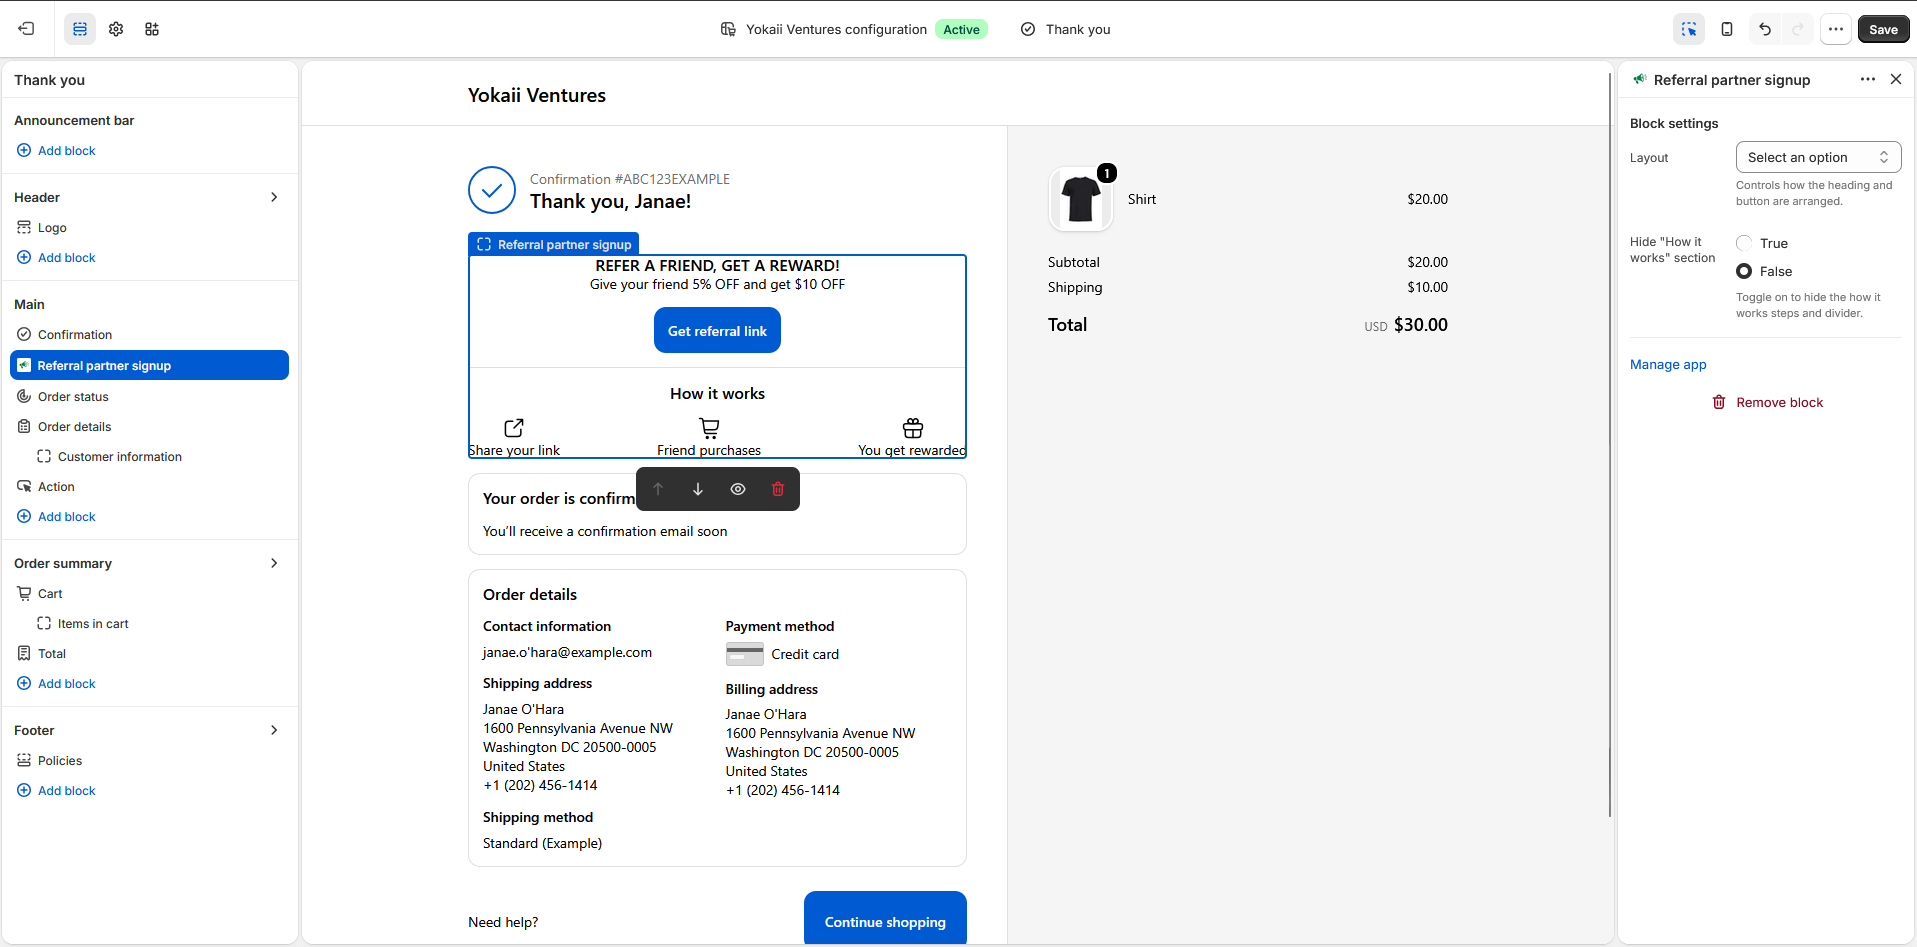Move block down with arrow icon

(698, 489)
